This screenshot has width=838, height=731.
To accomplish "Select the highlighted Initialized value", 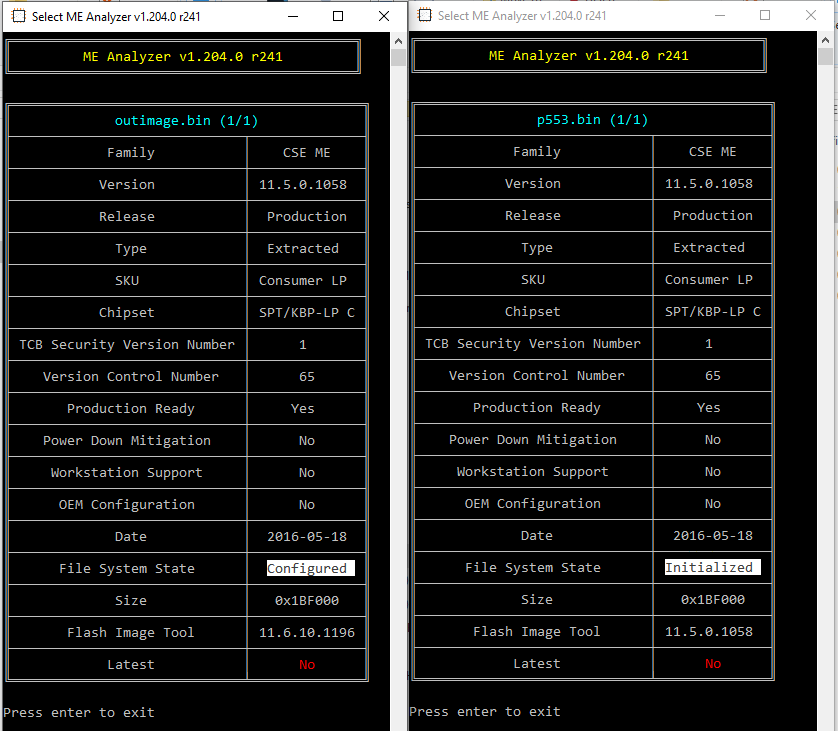I will point(712,567).
